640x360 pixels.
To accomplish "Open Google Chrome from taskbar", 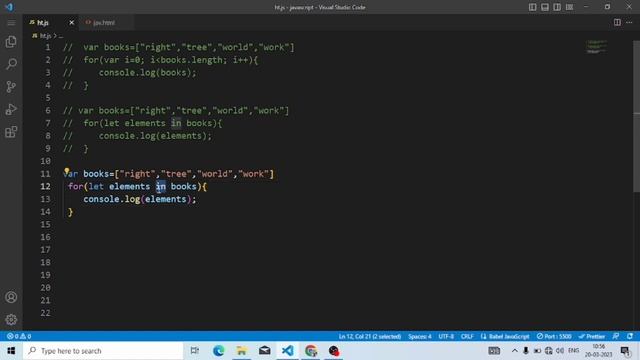I will (311, 351).
